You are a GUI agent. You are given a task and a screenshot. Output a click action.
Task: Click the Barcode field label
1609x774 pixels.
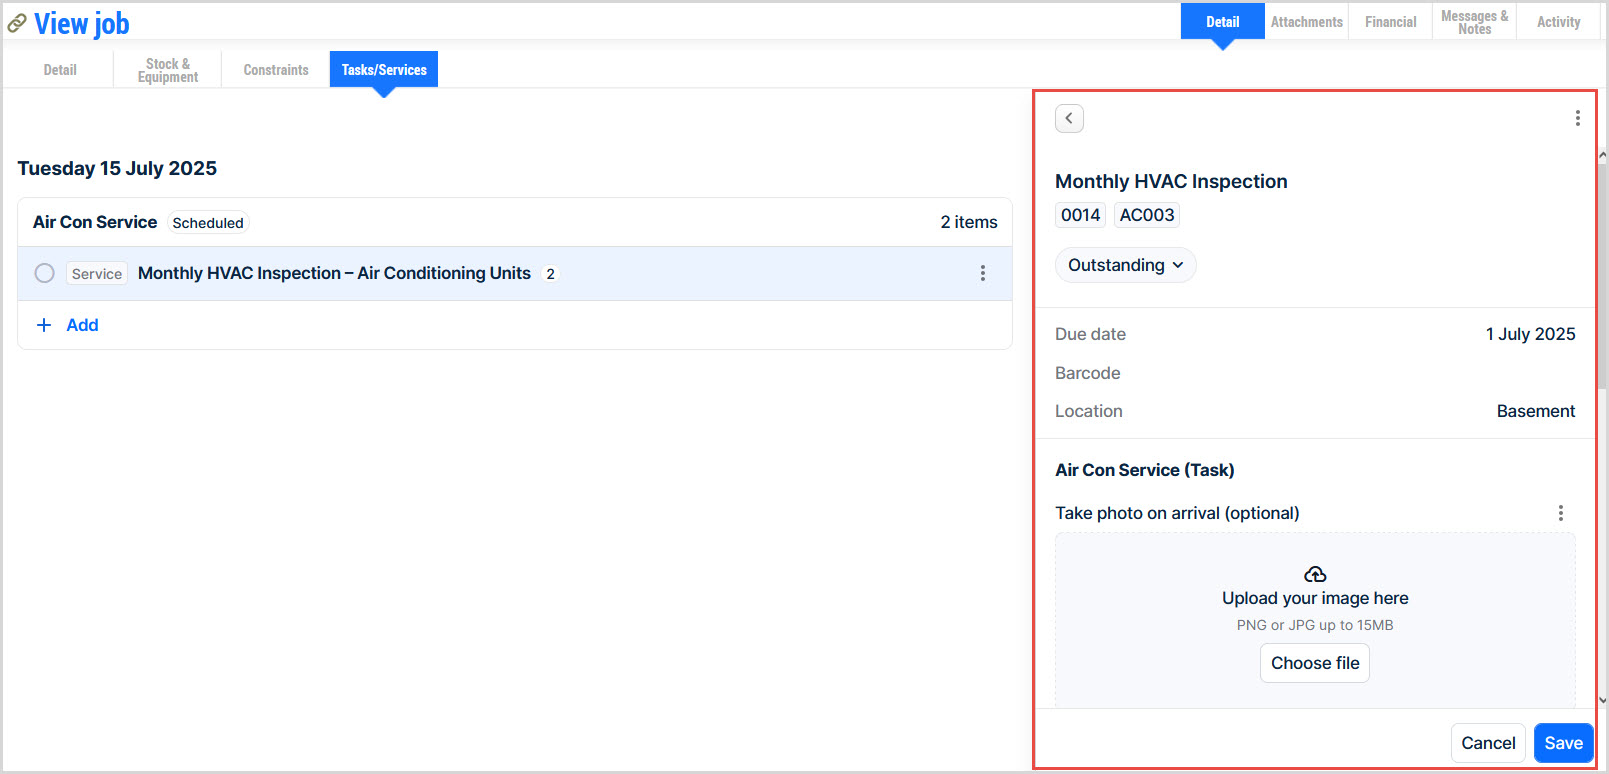pos(1088,373)
